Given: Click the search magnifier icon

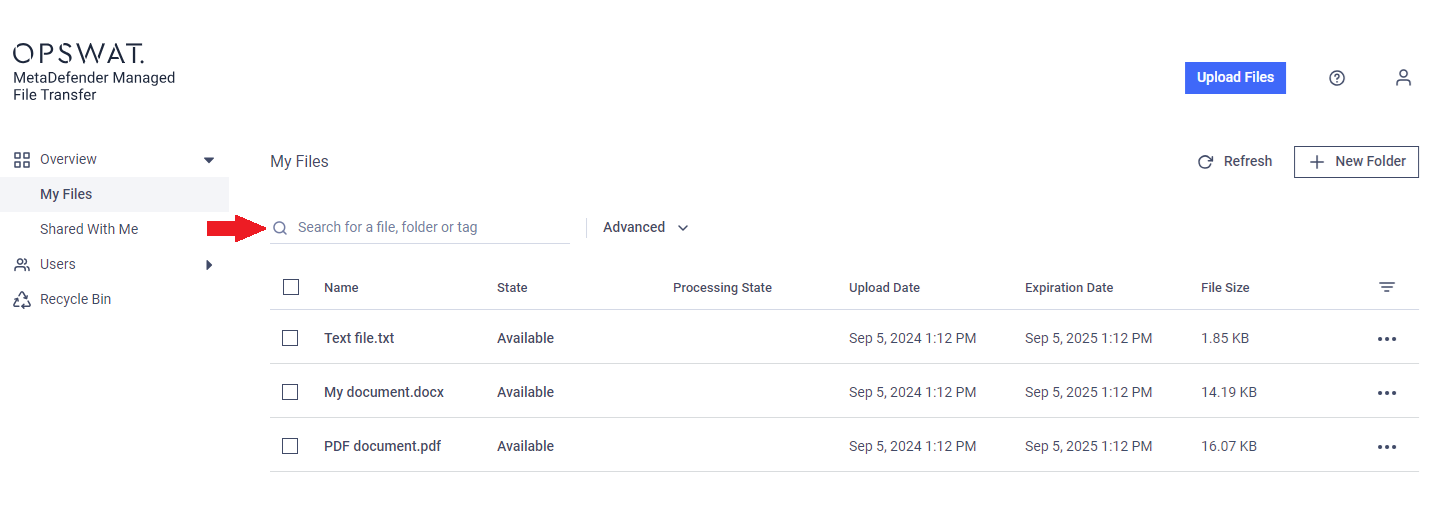Looking at the screenshot, I should click(280, 228).
